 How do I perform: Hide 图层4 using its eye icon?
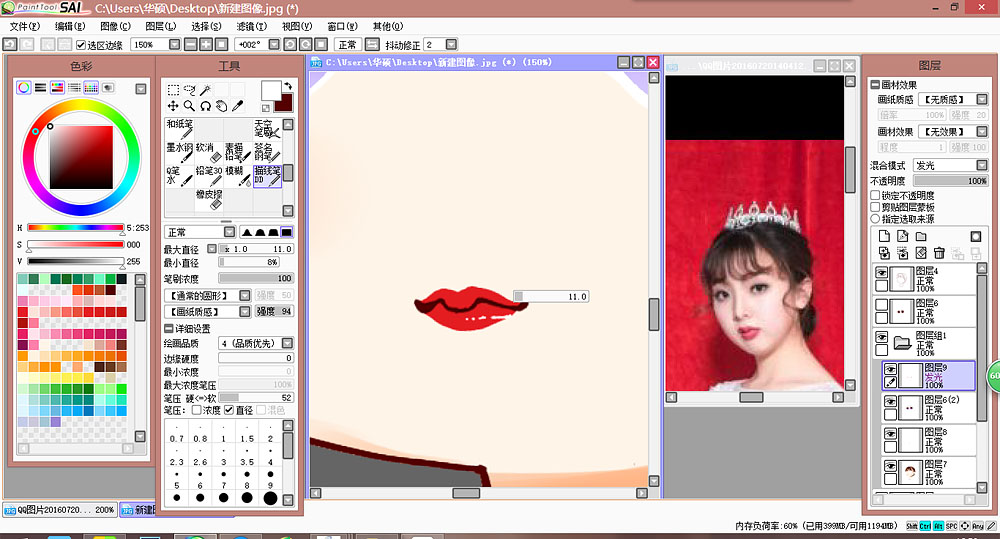[x=882, y=273]
